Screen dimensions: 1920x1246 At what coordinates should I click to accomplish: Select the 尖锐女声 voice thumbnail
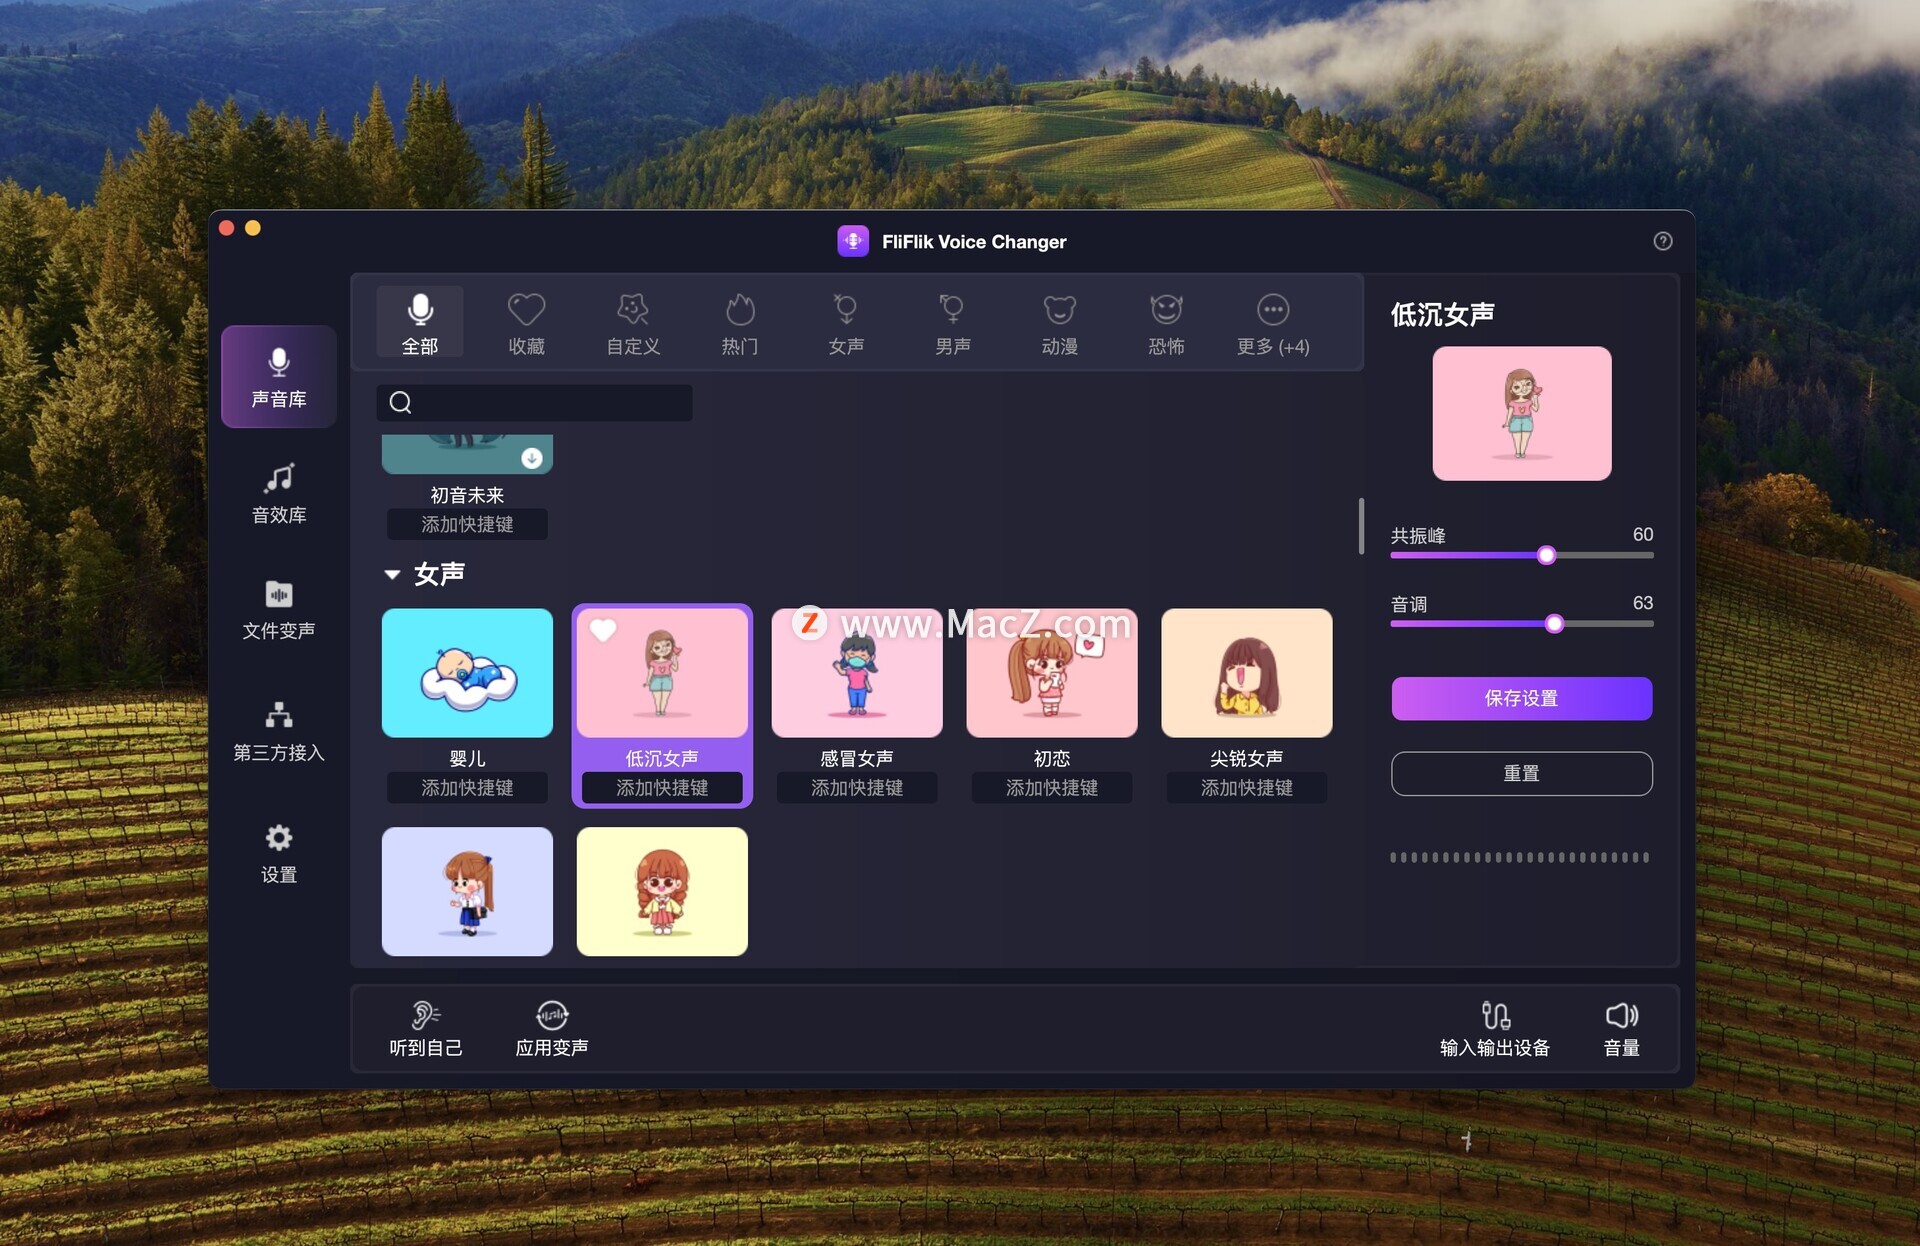pos(1247,673)
